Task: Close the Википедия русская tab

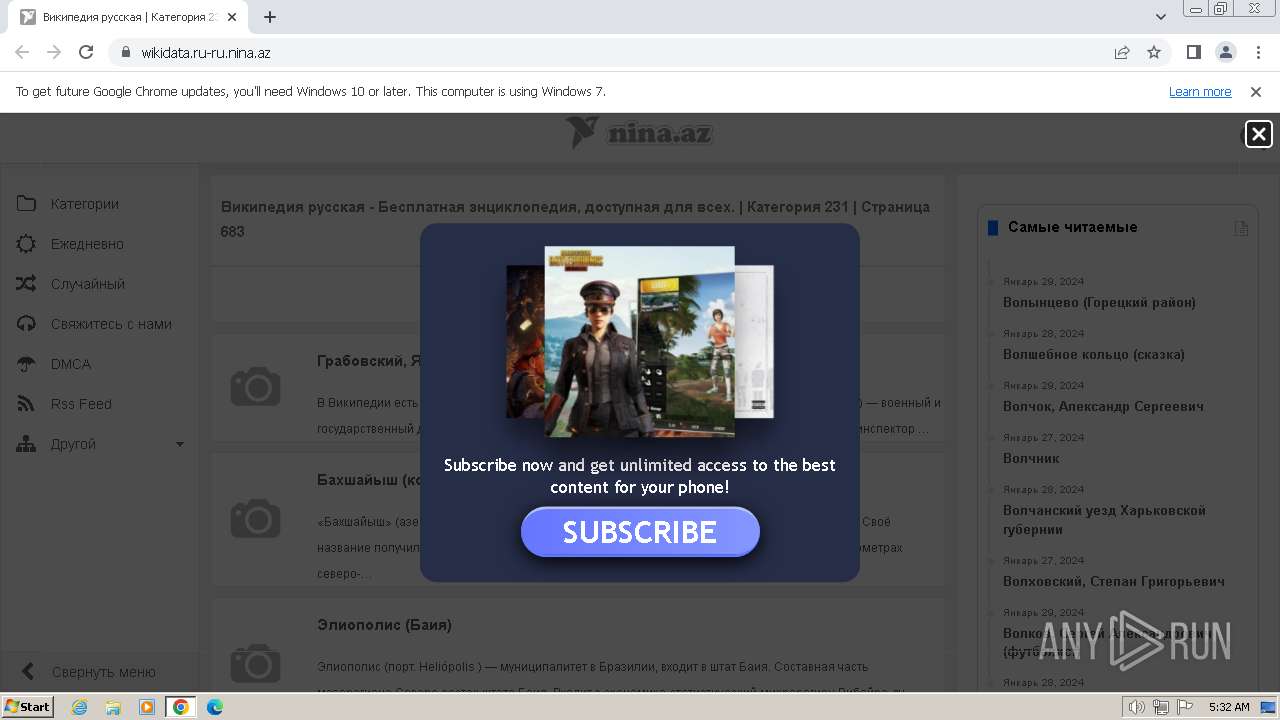Action: tap(232, 17)
